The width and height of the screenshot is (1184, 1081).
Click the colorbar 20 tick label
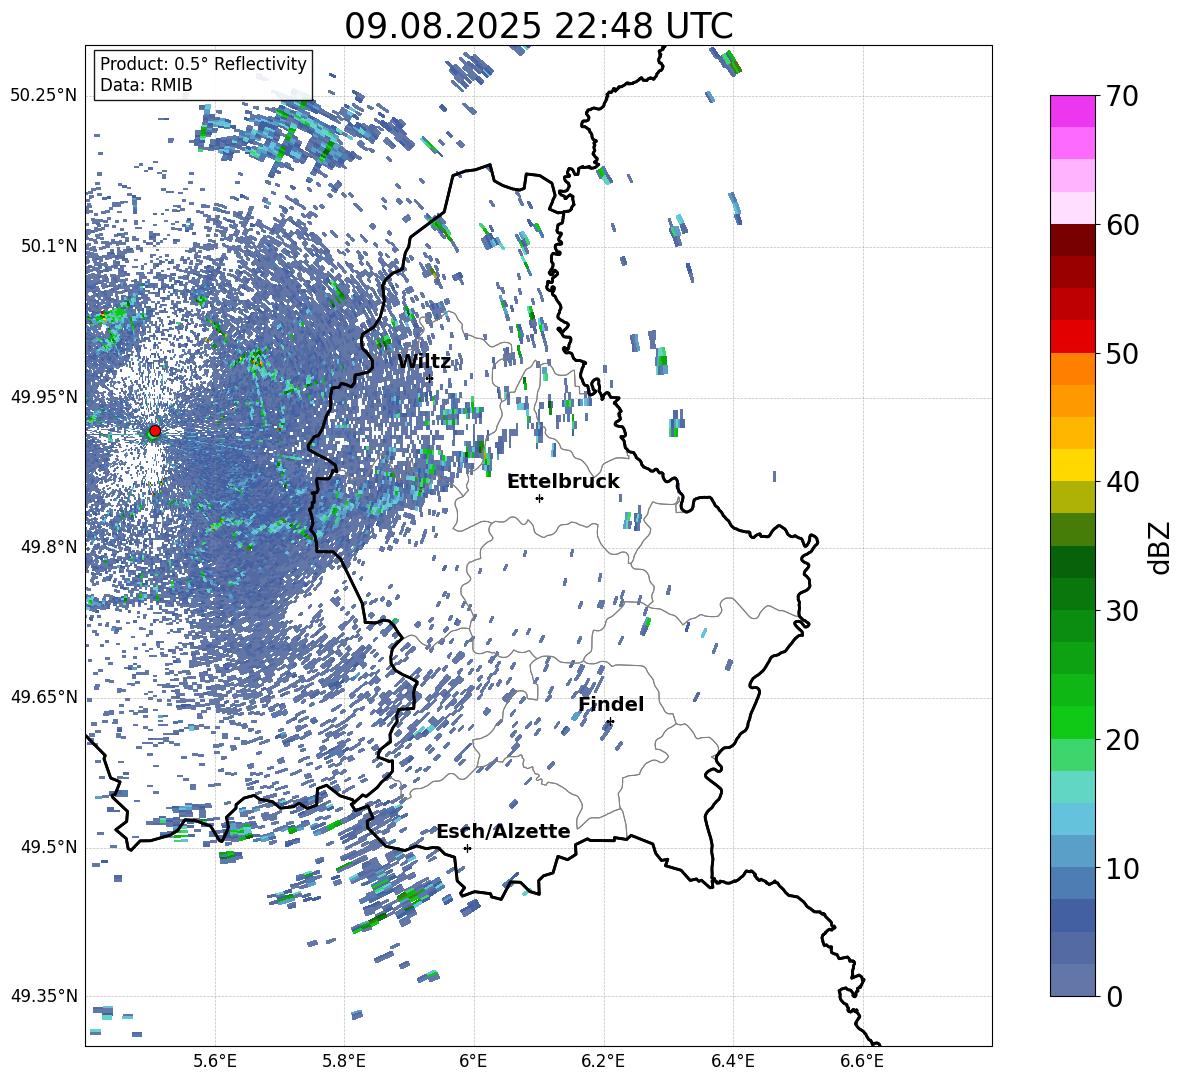[1122, 740]
